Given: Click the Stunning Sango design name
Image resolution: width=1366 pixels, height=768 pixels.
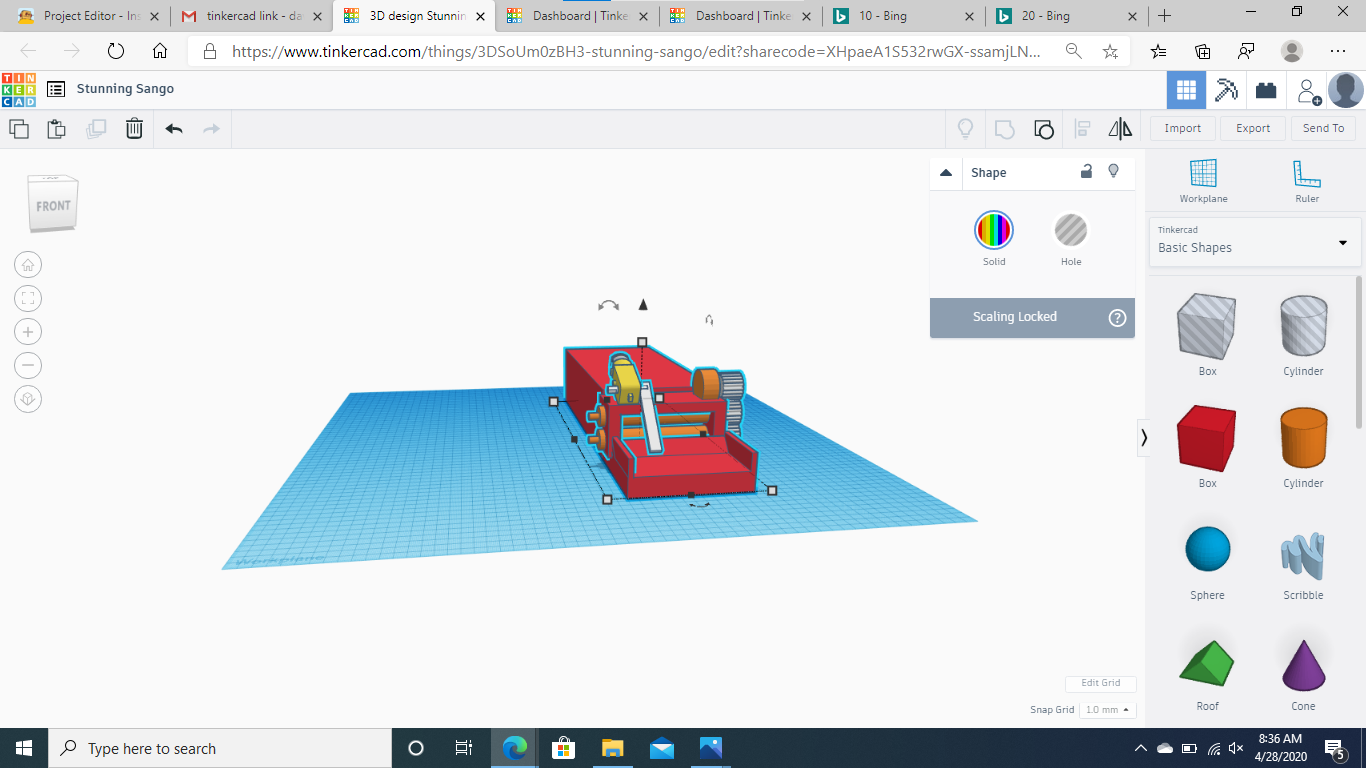Looking at the screenshot, I should pos(125,89).
